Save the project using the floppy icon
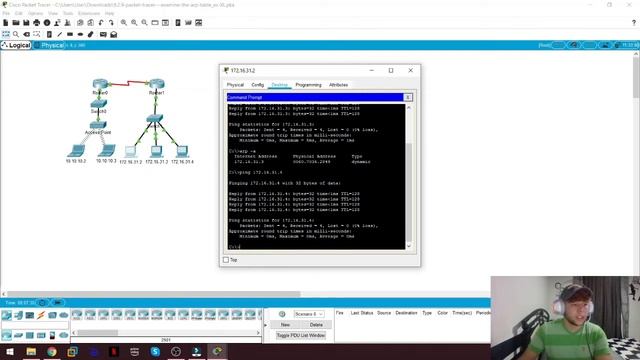Screen dimensions: 640x360 pos(26,23)
